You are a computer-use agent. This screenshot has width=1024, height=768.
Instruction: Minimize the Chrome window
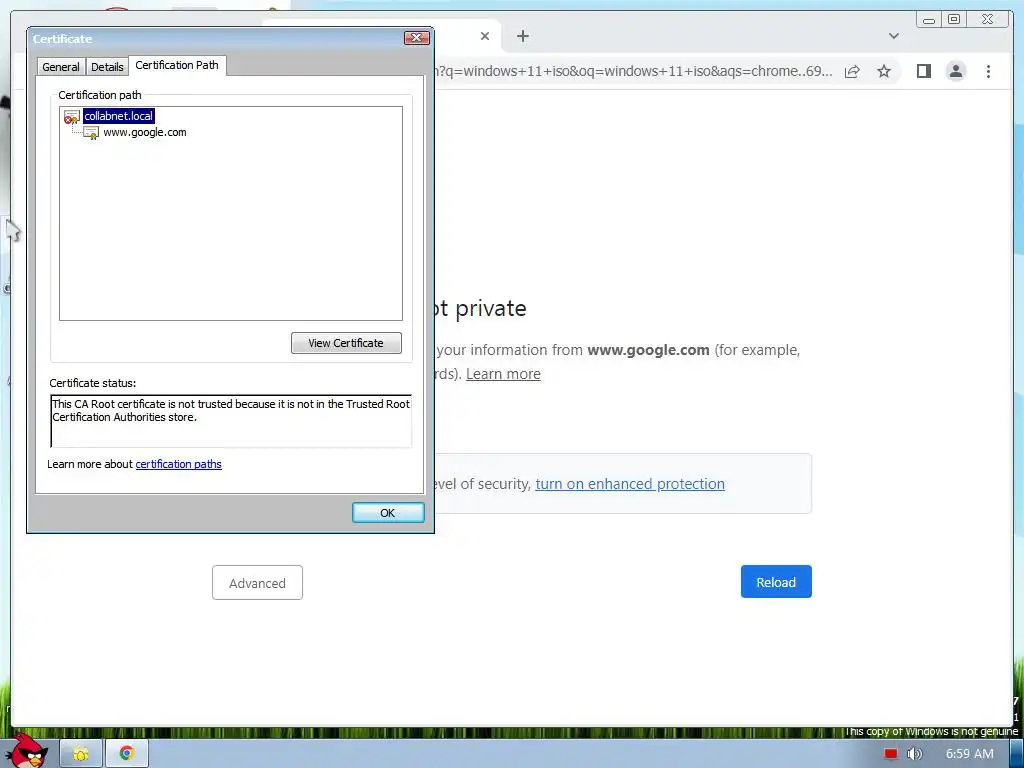click(929, 20)
